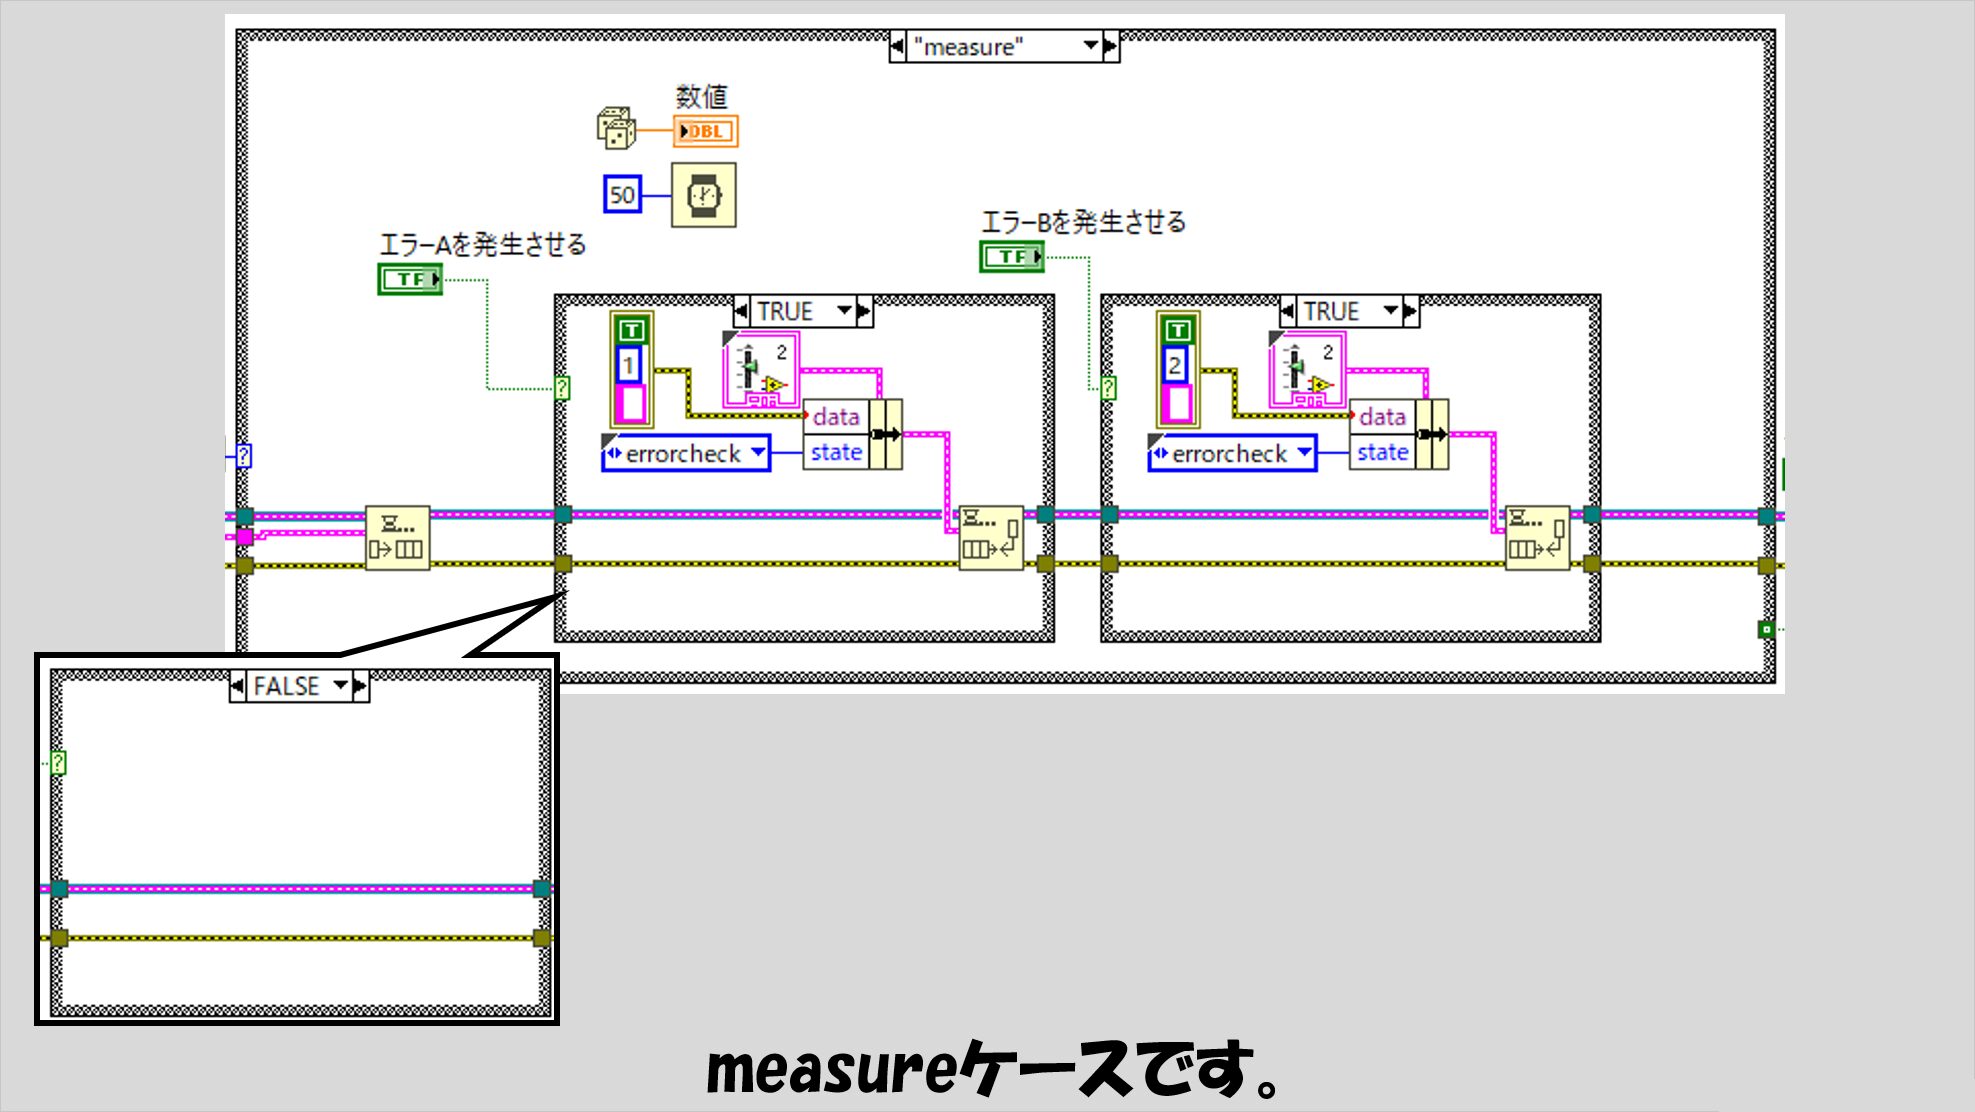Click the Enqueue Element node in first case
This screenshot has width=1975, height=1112.
click(990, 538)
